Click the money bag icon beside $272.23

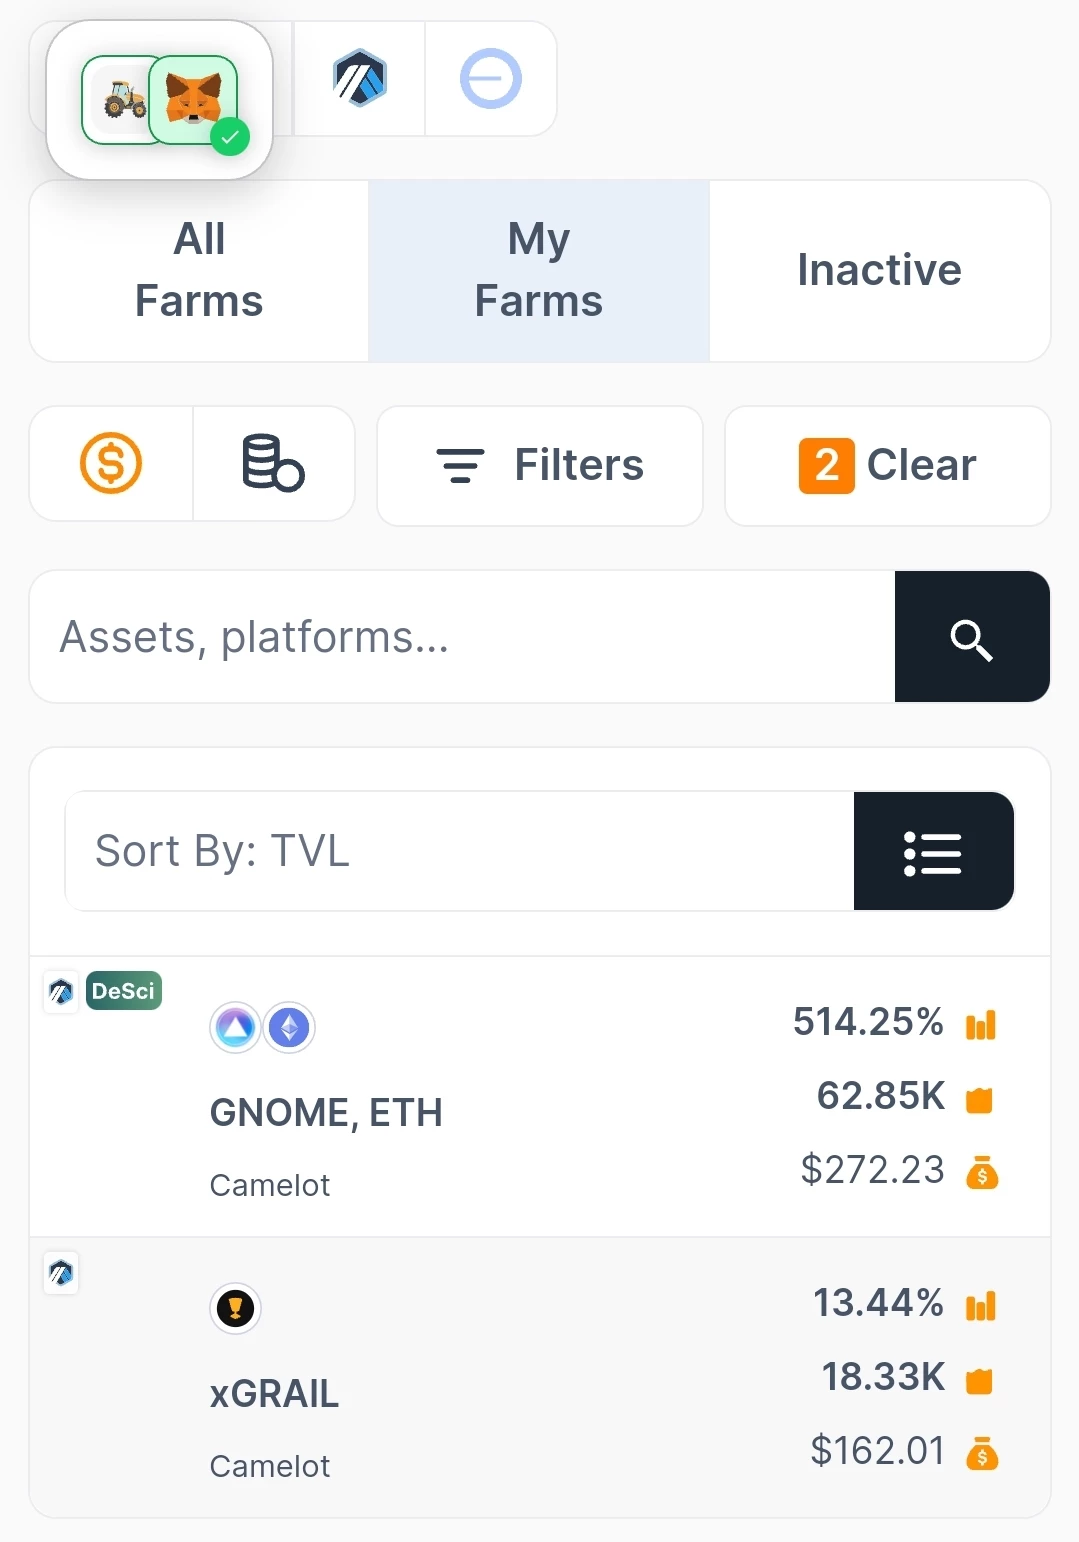982,1171
